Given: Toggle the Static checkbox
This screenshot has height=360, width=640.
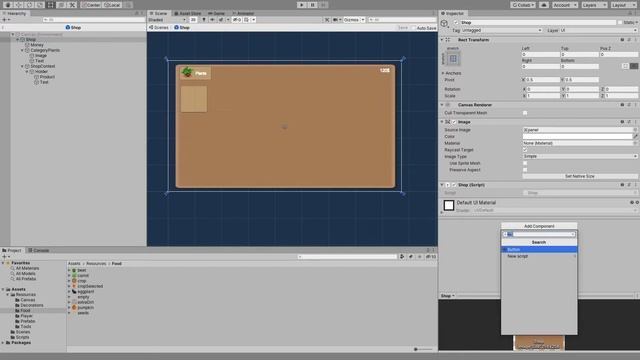Looking at the screenshot, I should (620, 22).
